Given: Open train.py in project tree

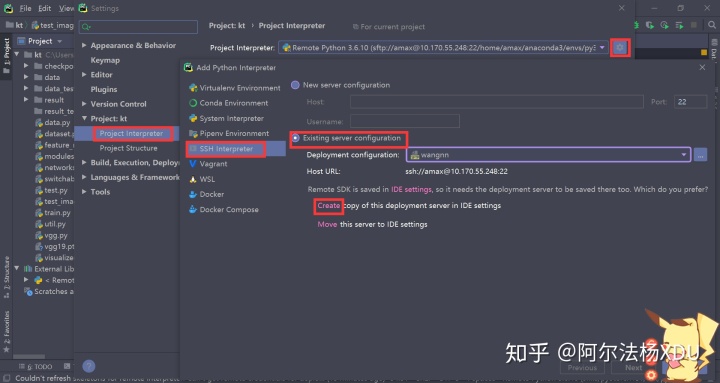Looking at the screenshot, I should 53,213.
